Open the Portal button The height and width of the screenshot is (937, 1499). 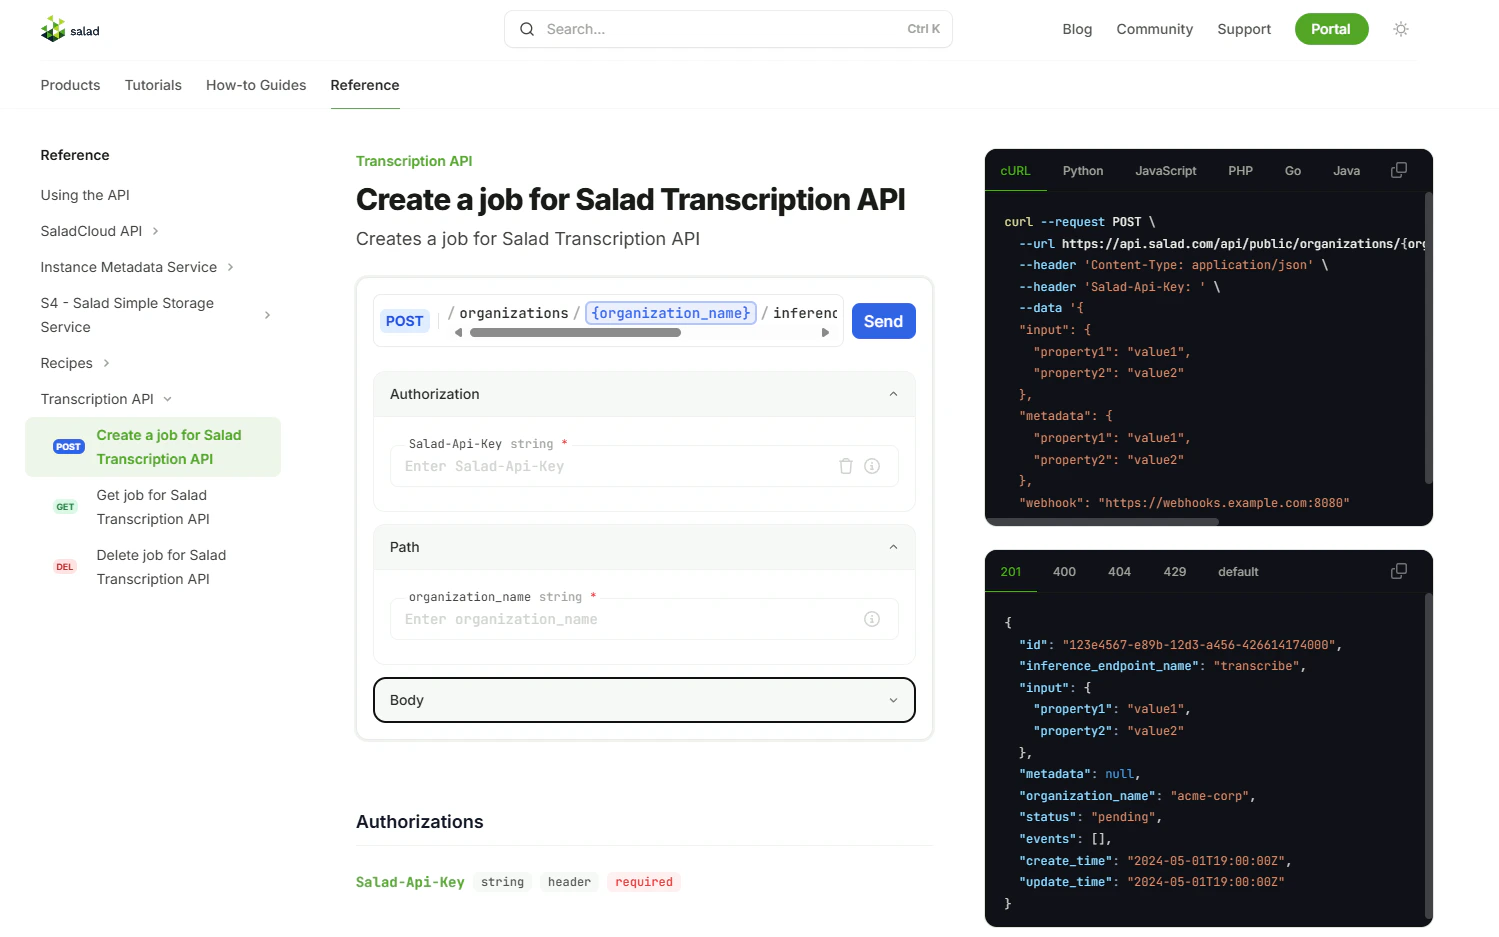(1331, 29)
